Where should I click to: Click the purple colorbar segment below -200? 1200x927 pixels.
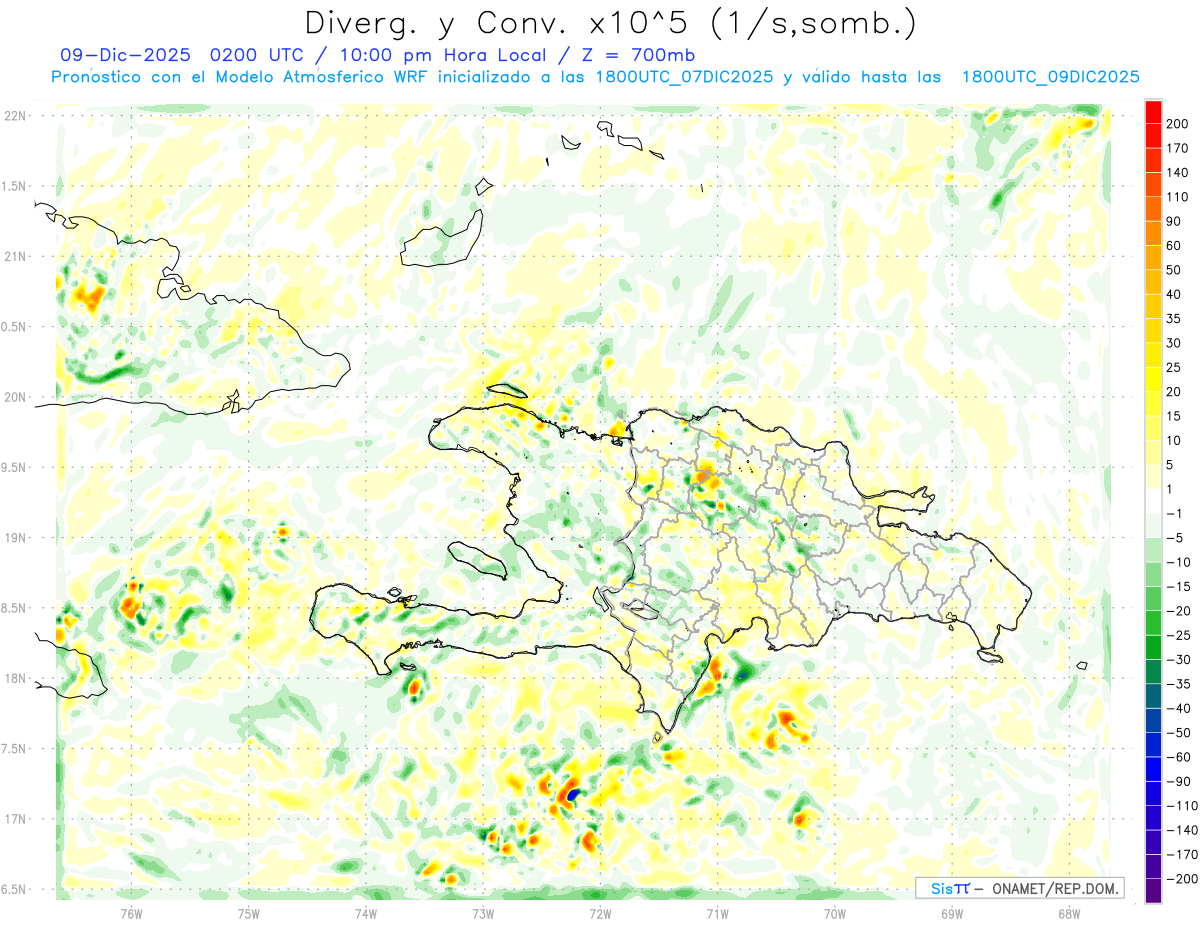point(1153,891)
